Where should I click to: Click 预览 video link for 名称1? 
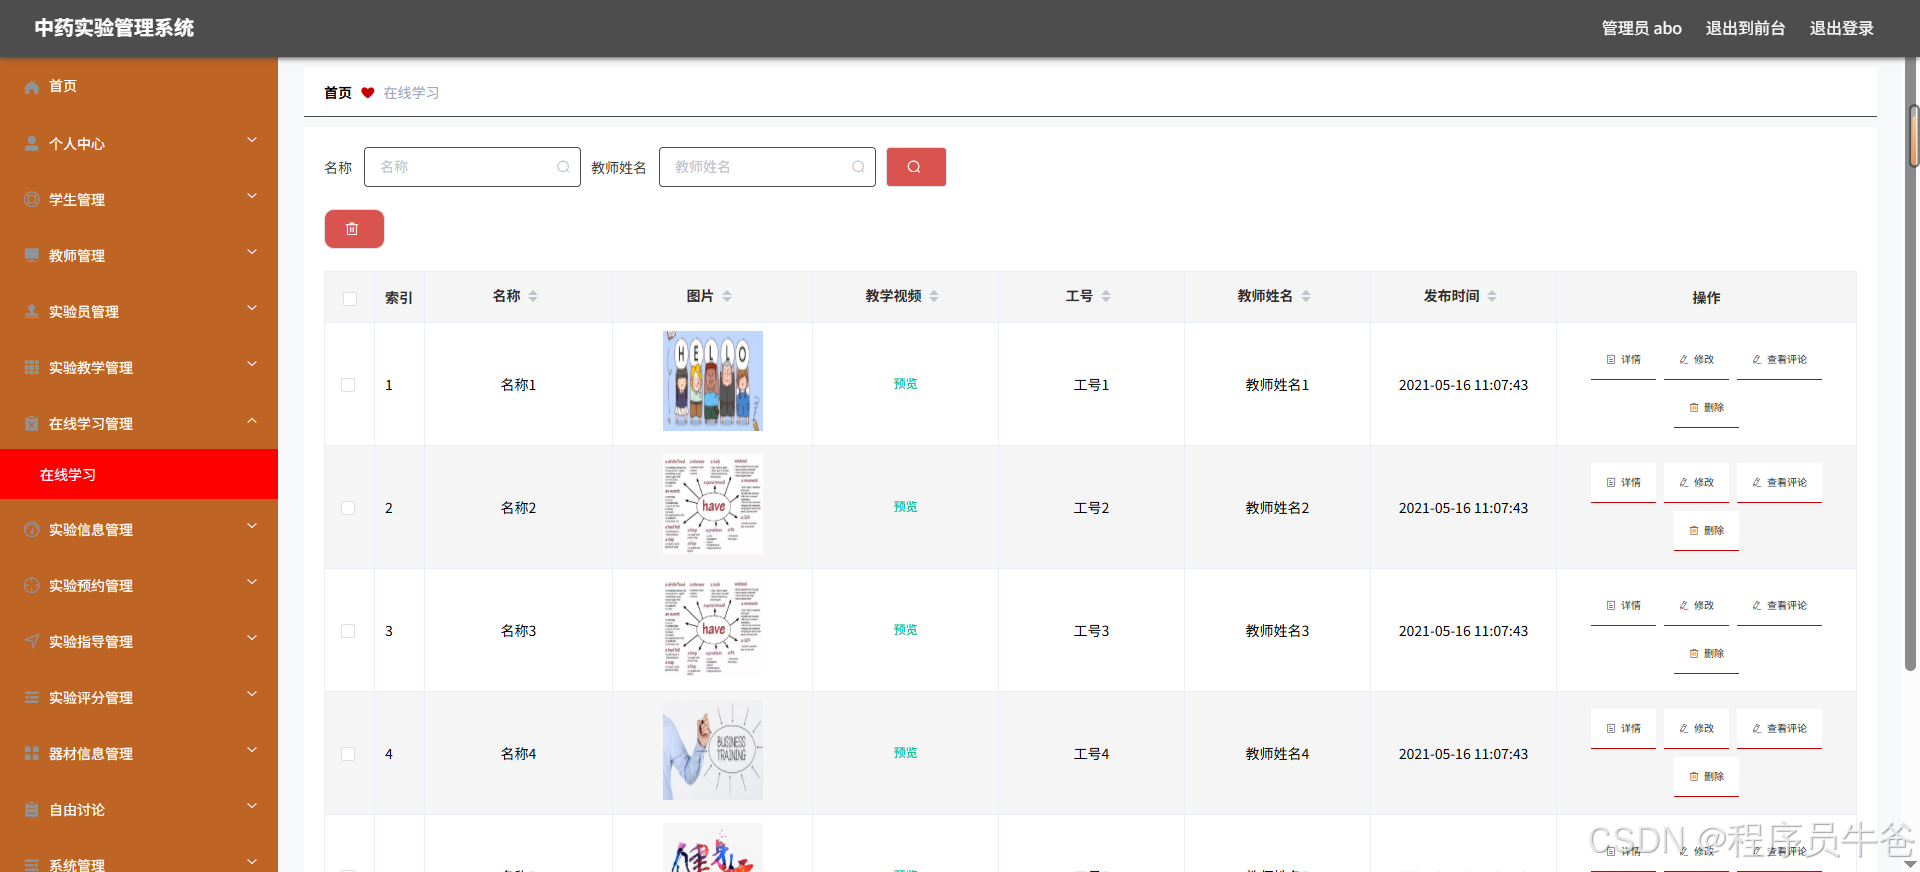point(905,384)
